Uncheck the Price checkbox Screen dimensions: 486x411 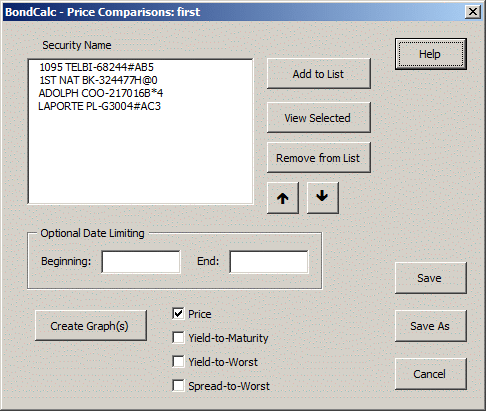coord(178,314)
